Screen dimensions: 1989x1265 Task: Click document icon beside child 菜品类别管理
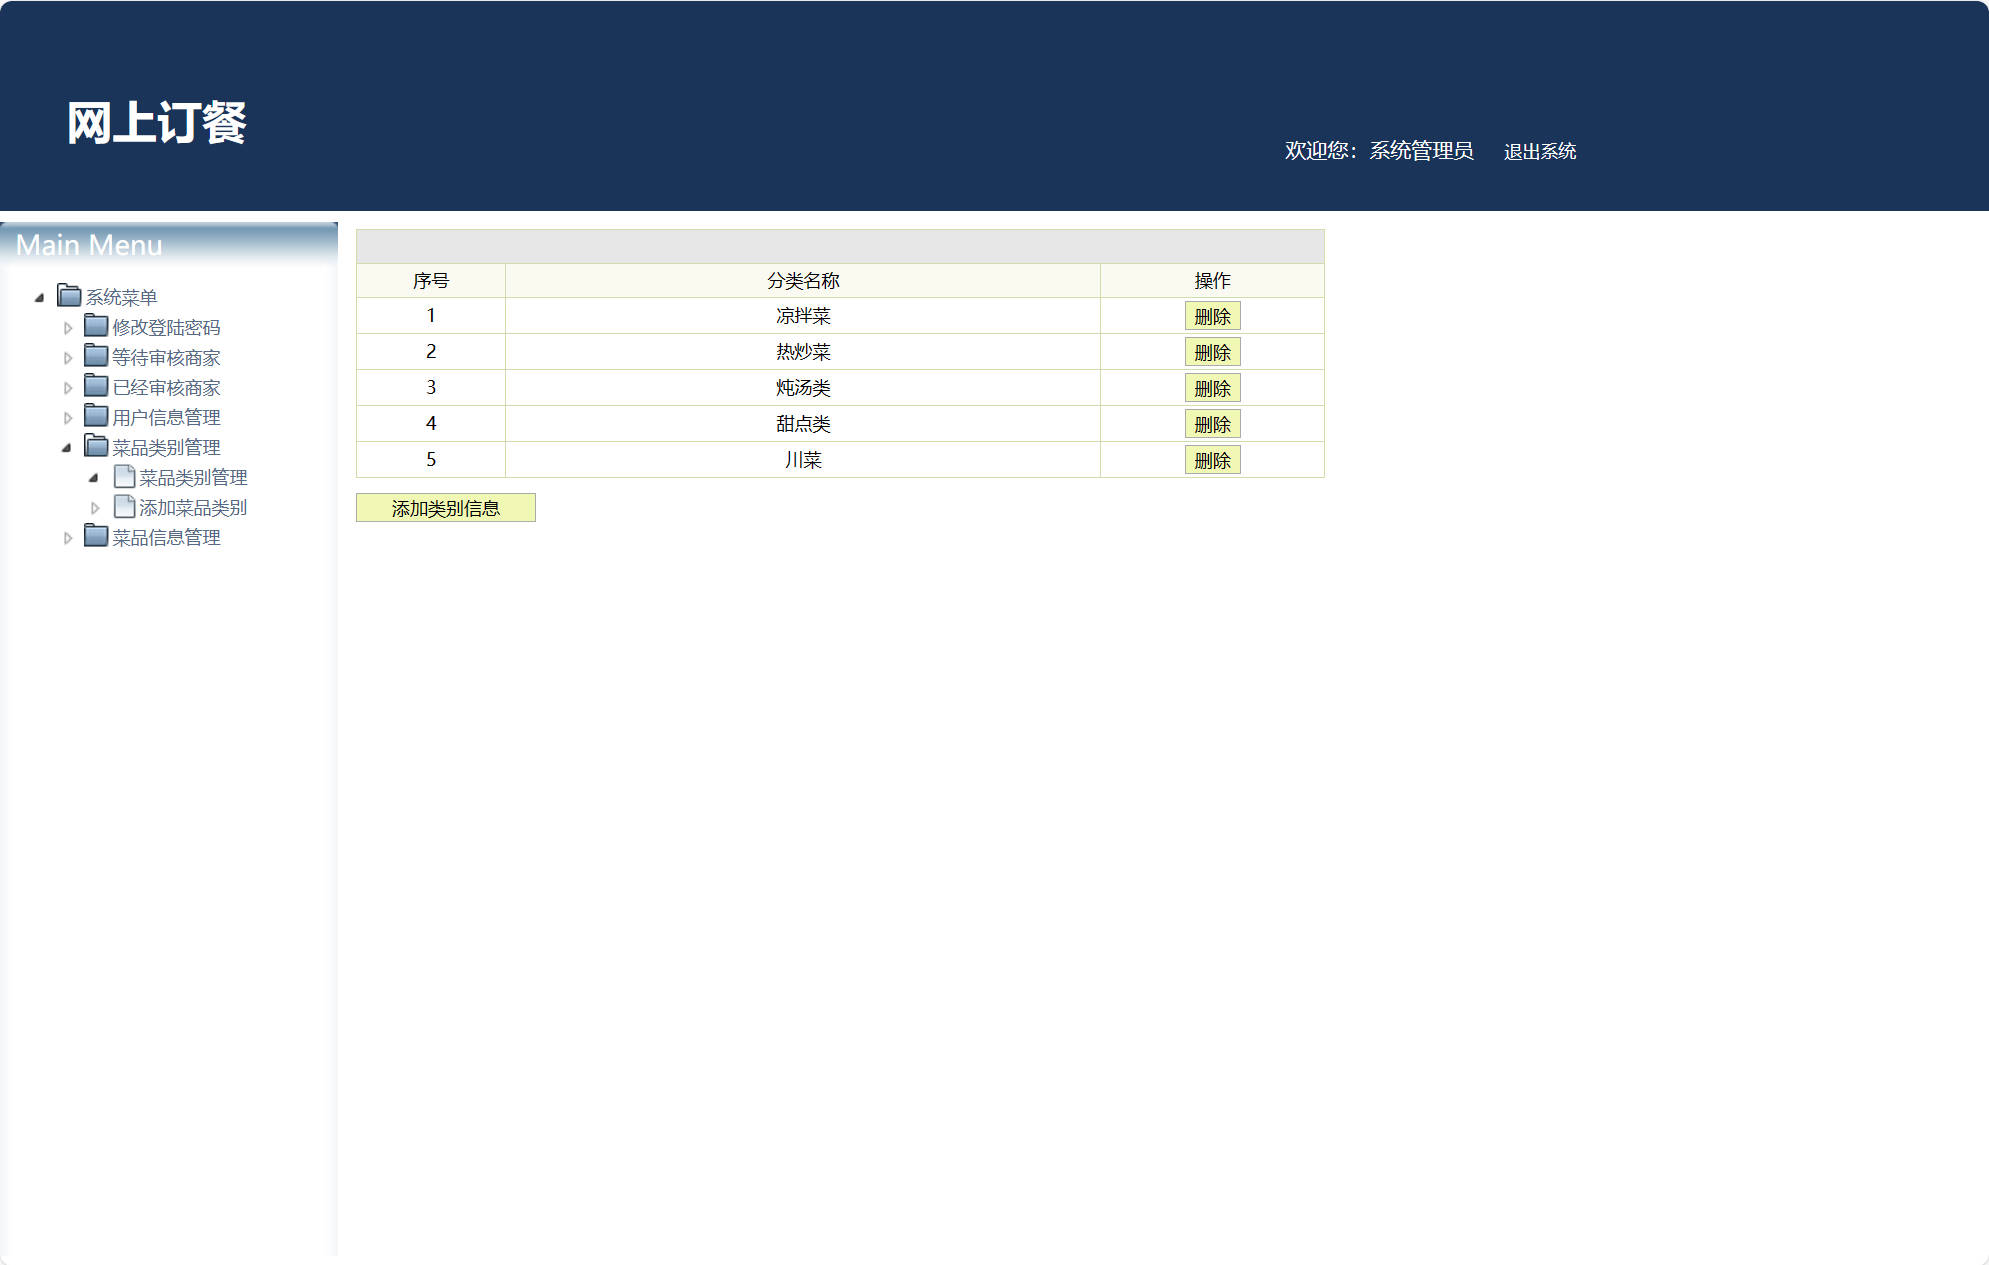tap(124, 476)
